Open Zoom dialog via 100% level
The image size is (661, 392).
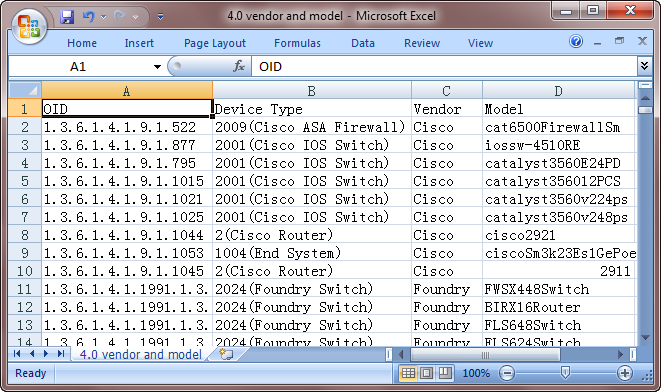point(476,373)
